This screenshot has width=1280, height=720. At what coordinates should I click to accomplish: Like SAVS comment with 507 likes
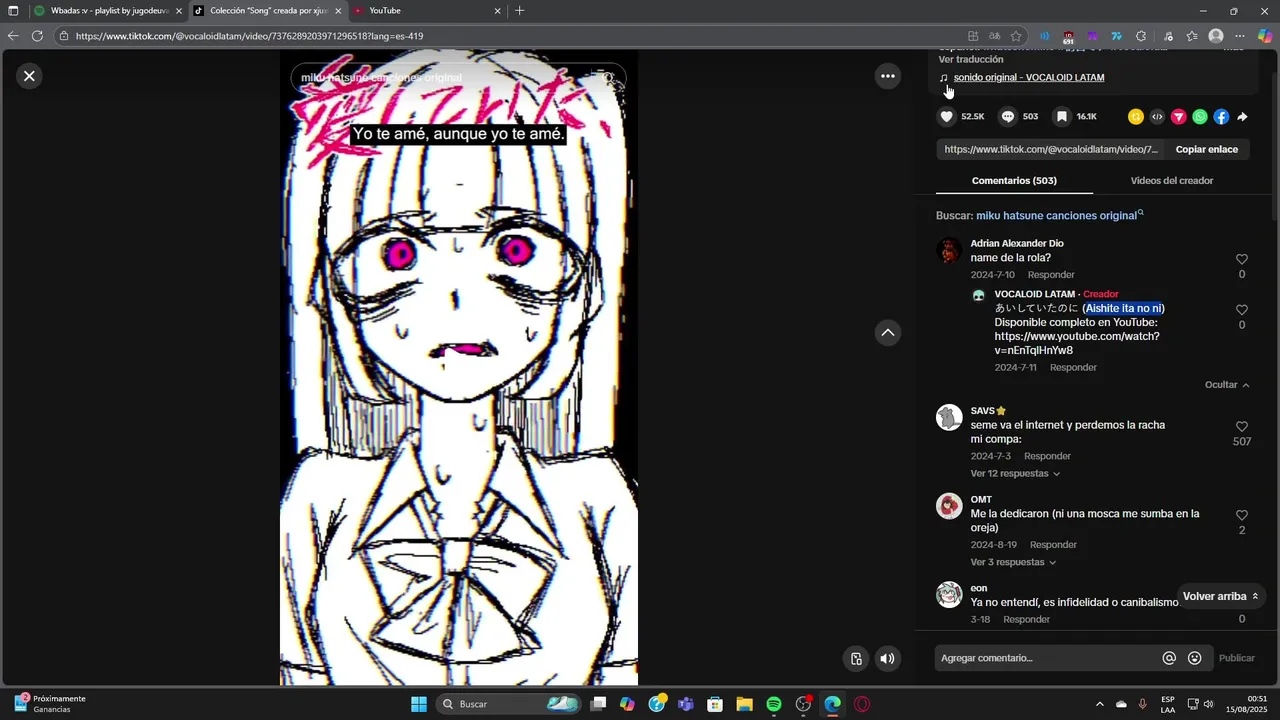(x=1242, y=427)
